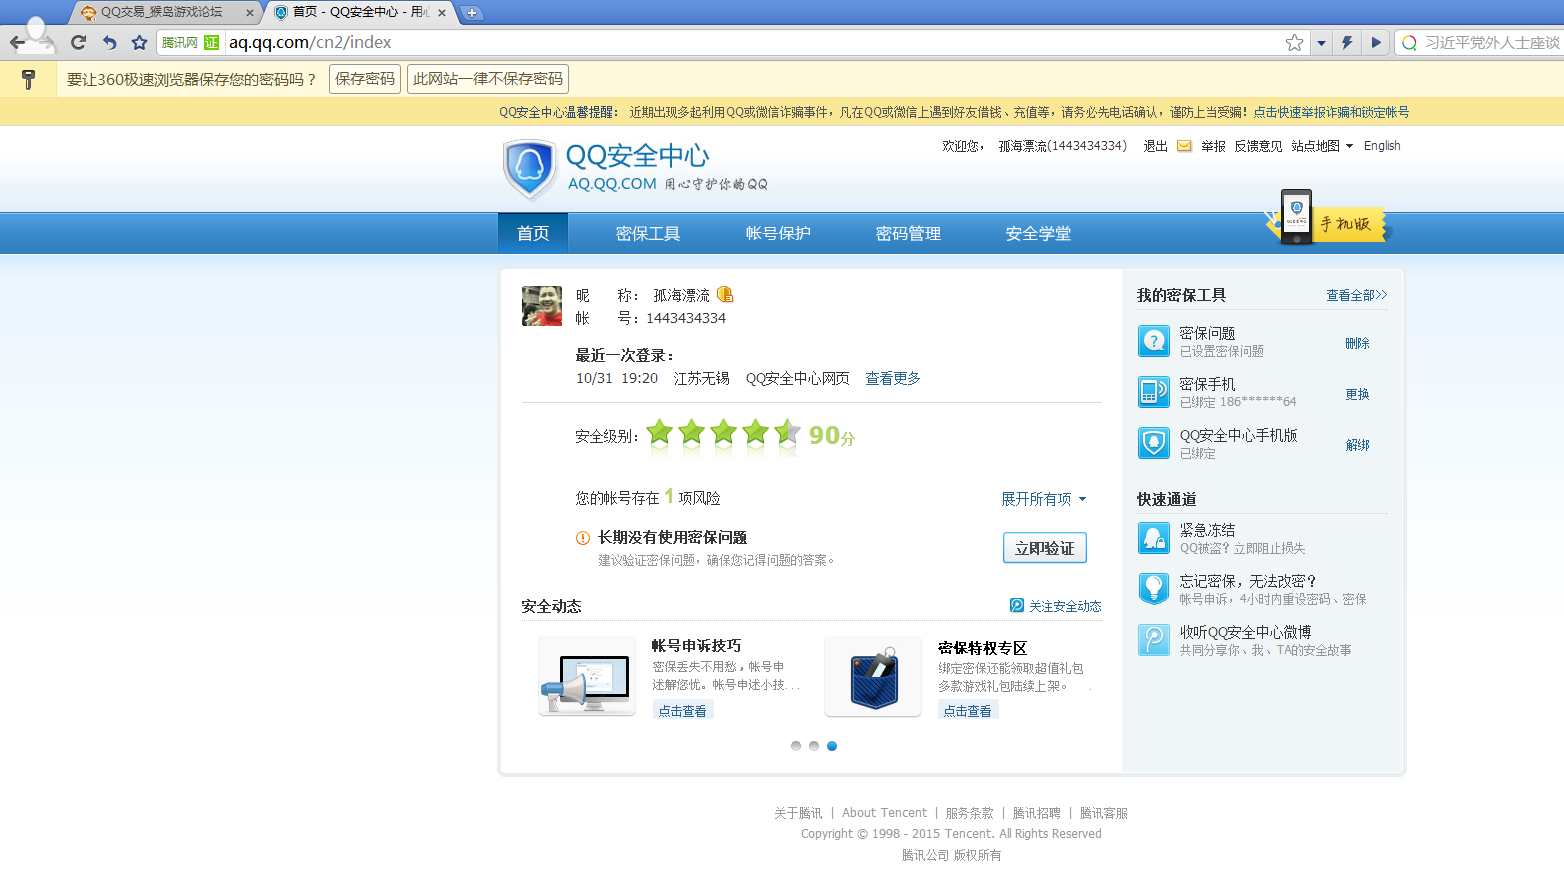
Task: Click the favorite star in address bar
Action: pos(1294,42)
